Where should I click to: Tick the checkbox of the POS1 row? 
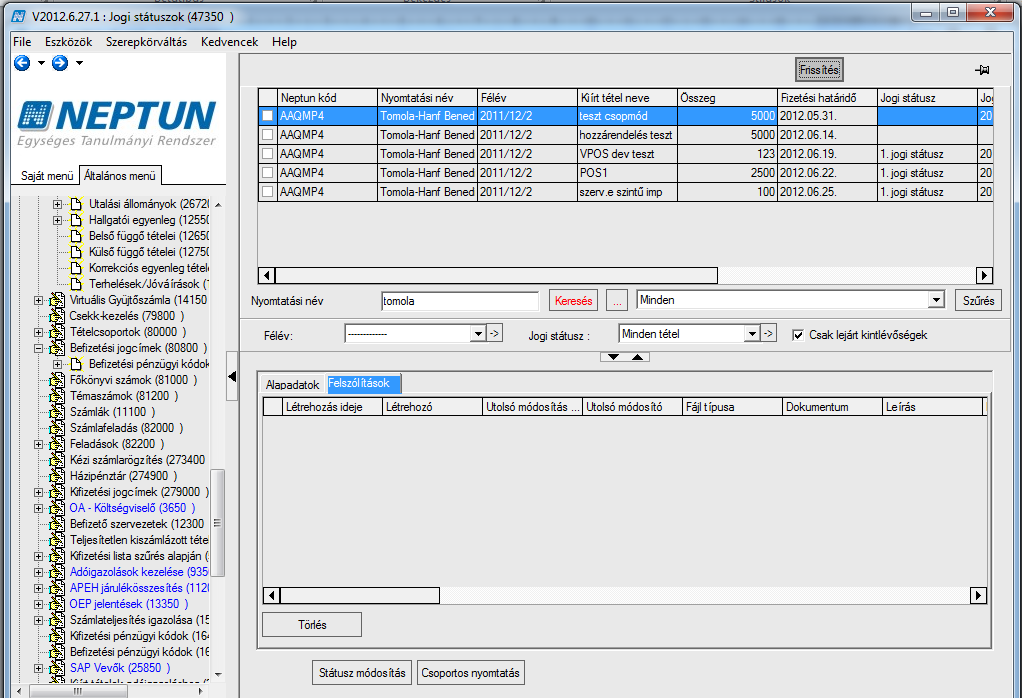coord(267,173)
